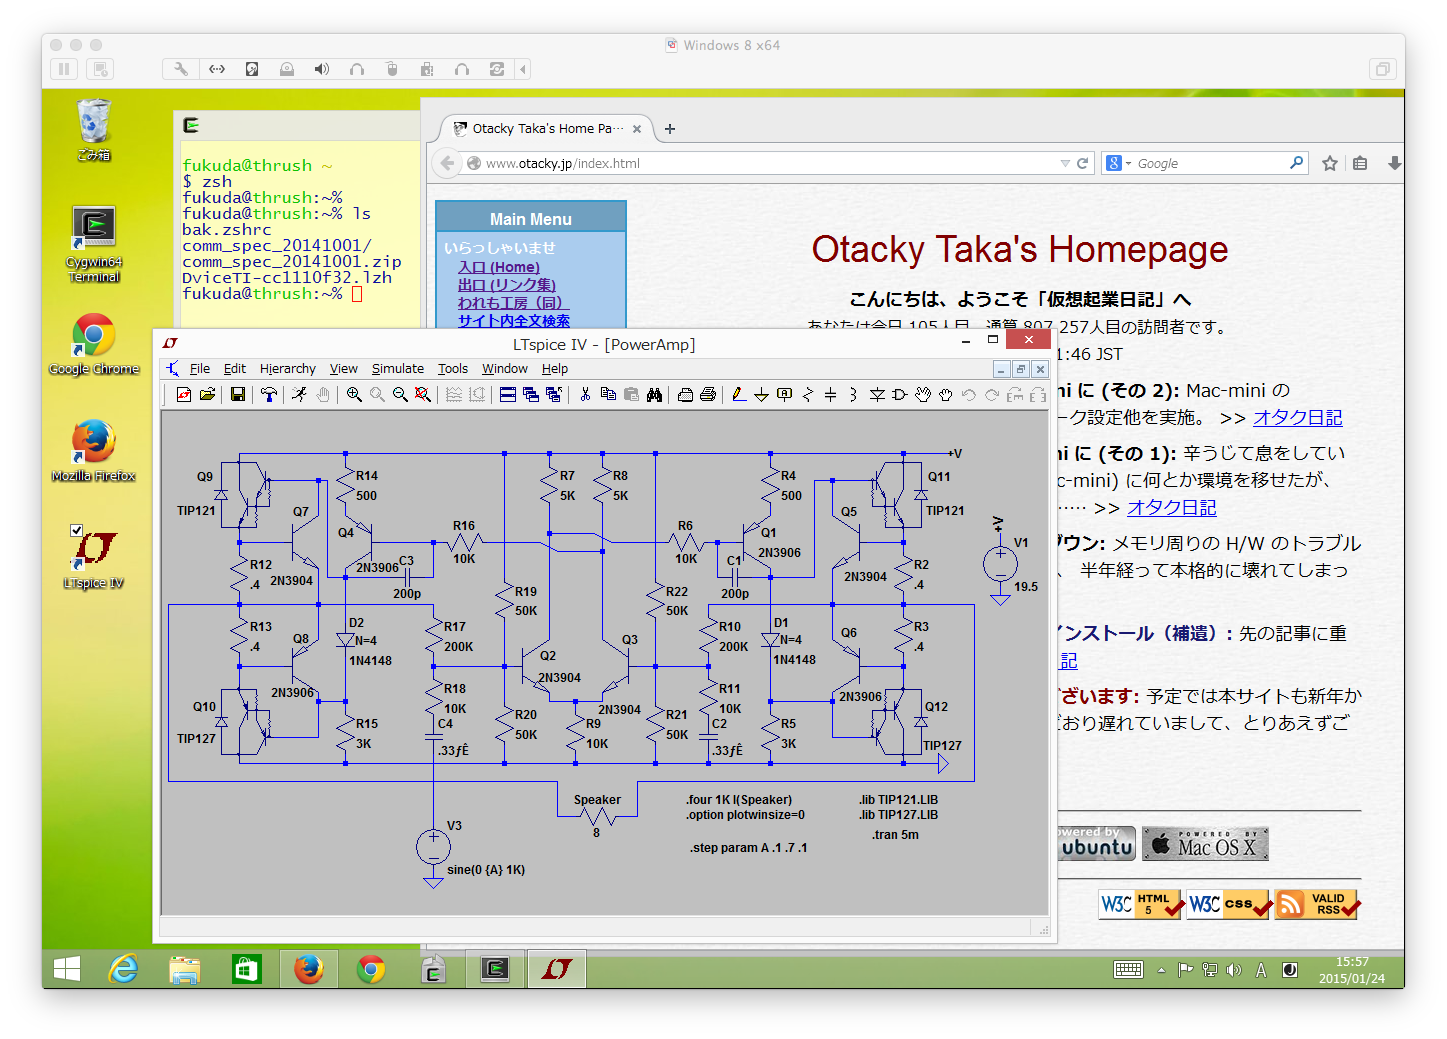The image size is (1447, 1039).
Task: Click the Cygwin terminal prompt area
Action: [x=357, y=294]
